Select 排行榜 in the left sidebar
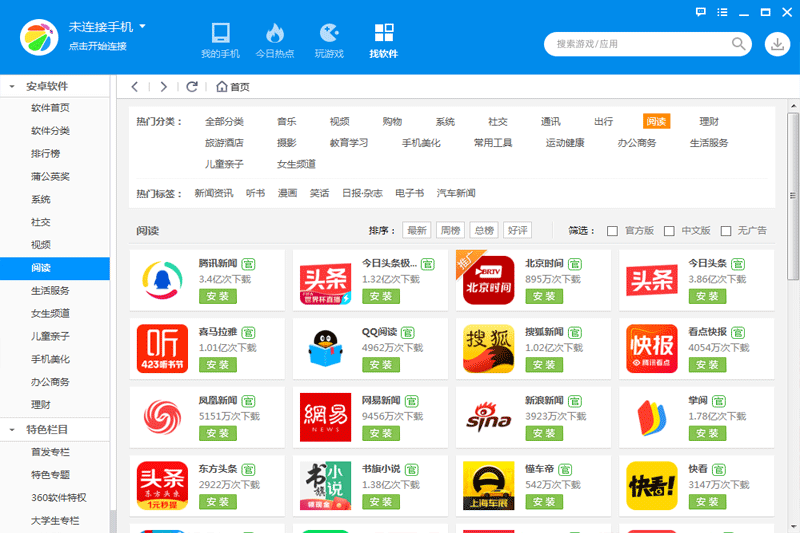The height and width of the screenshot is (533, 800). [46, 154]
